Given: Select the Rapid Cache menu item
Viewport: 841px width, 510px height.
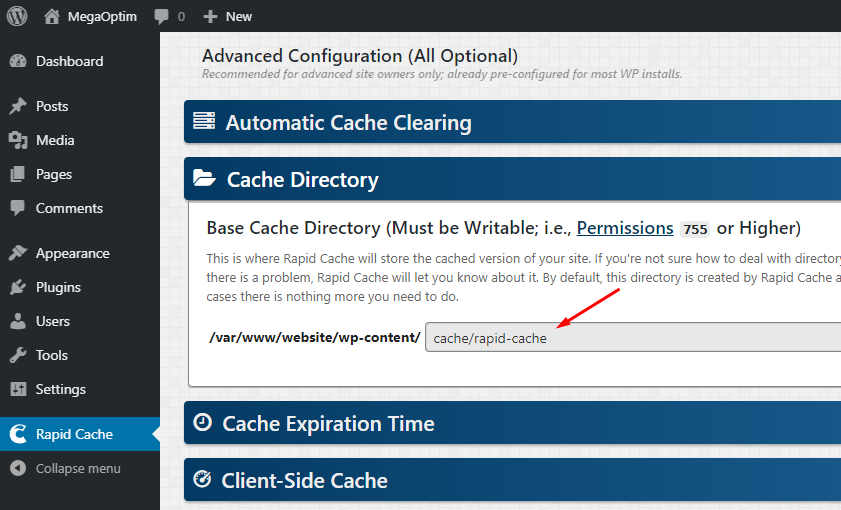Looking at the screenshot, I should point(80,434).
